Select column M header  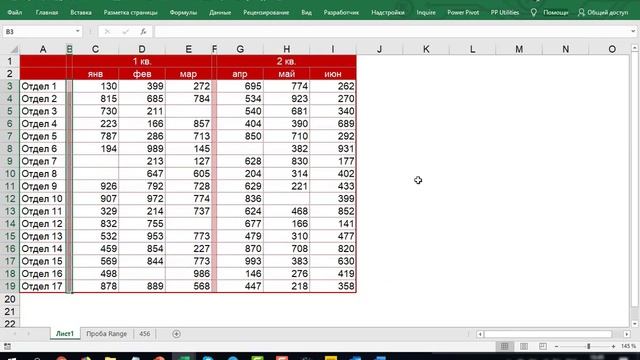[x=519, y=49]
